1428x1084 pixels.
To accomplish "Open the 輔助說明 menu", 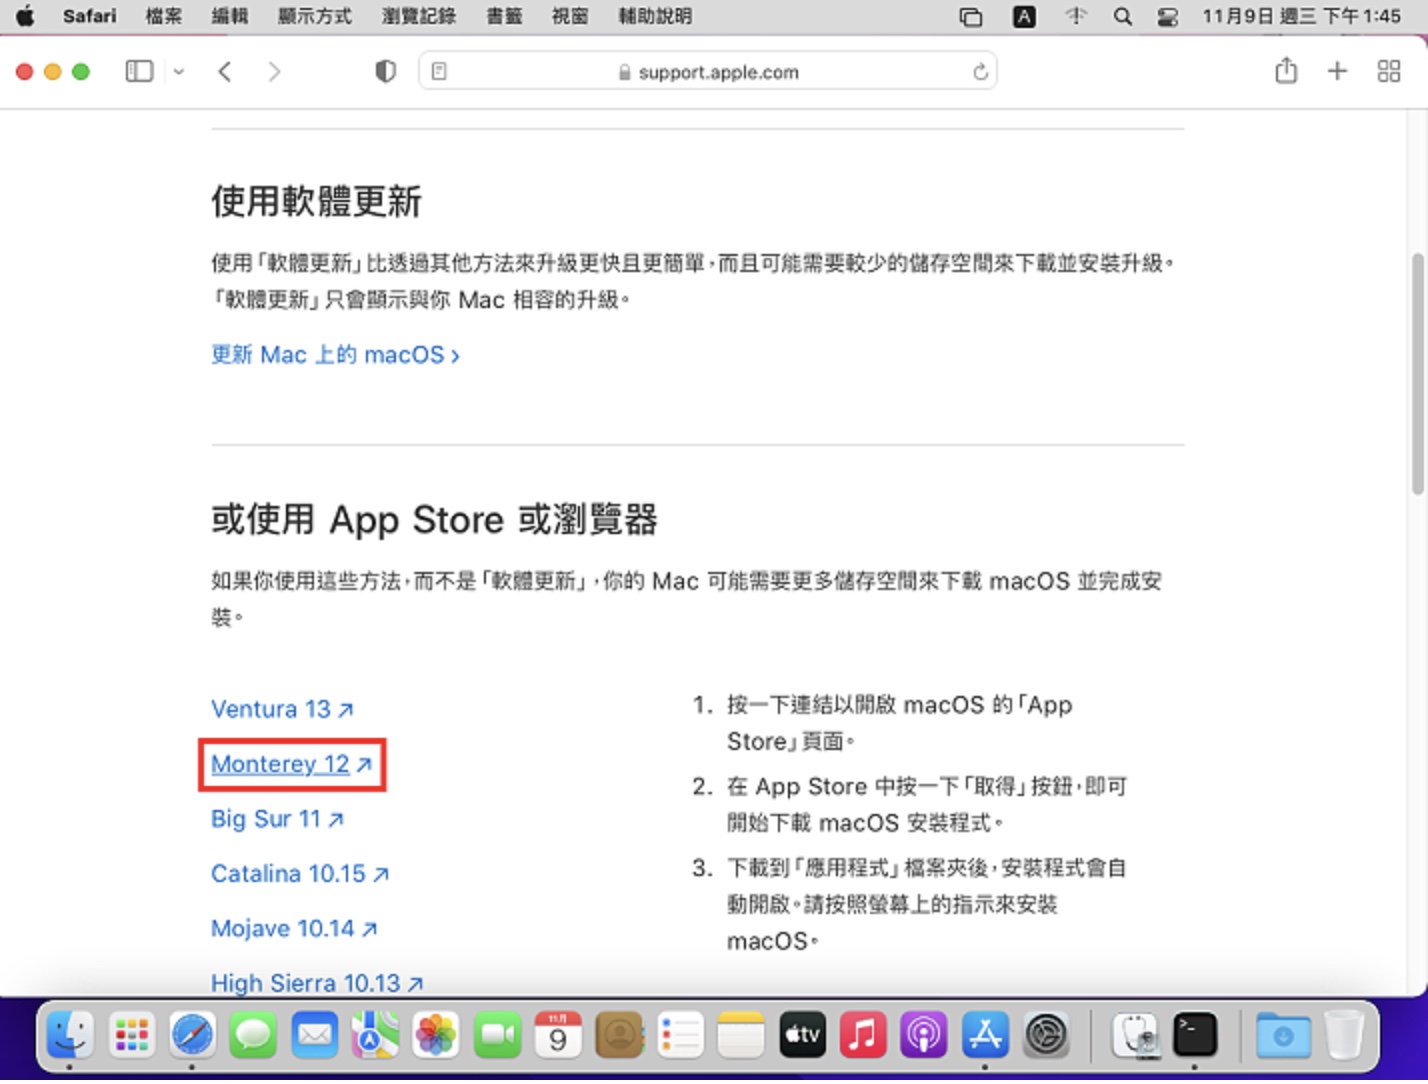I will coord(655,16).
